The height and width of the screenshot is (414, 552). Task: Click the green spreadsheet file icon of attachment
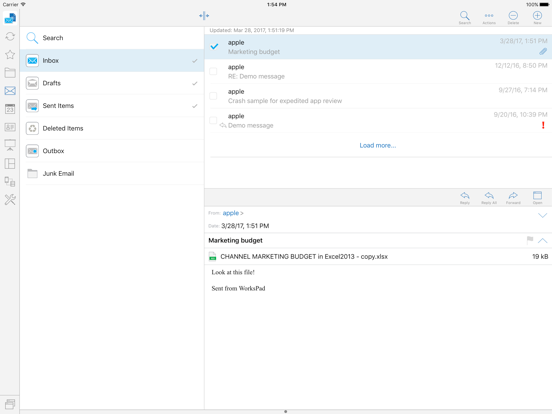click(212, 256)
